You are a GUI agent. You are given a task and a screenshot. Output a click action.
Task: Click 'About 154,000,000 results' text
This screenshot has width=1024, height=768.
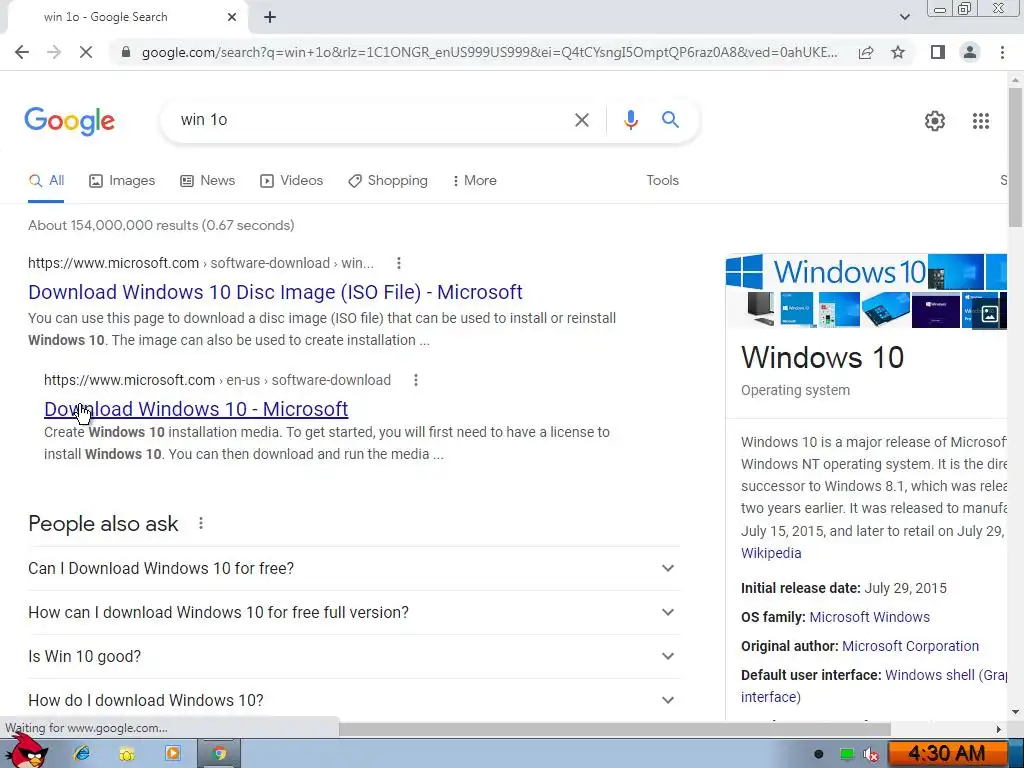(x=113, y=225)
